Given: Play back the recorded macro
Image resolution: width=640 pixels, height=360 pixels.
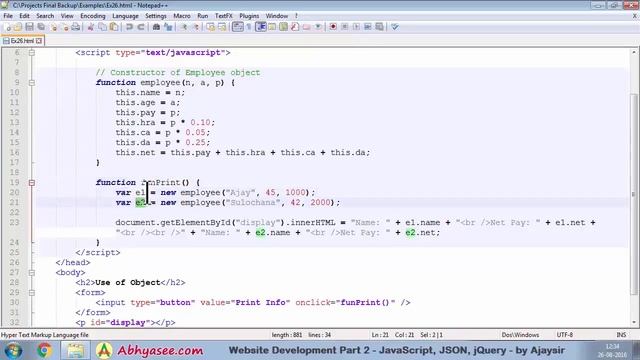Looking at the screenshot, I should tap(356, 27).
